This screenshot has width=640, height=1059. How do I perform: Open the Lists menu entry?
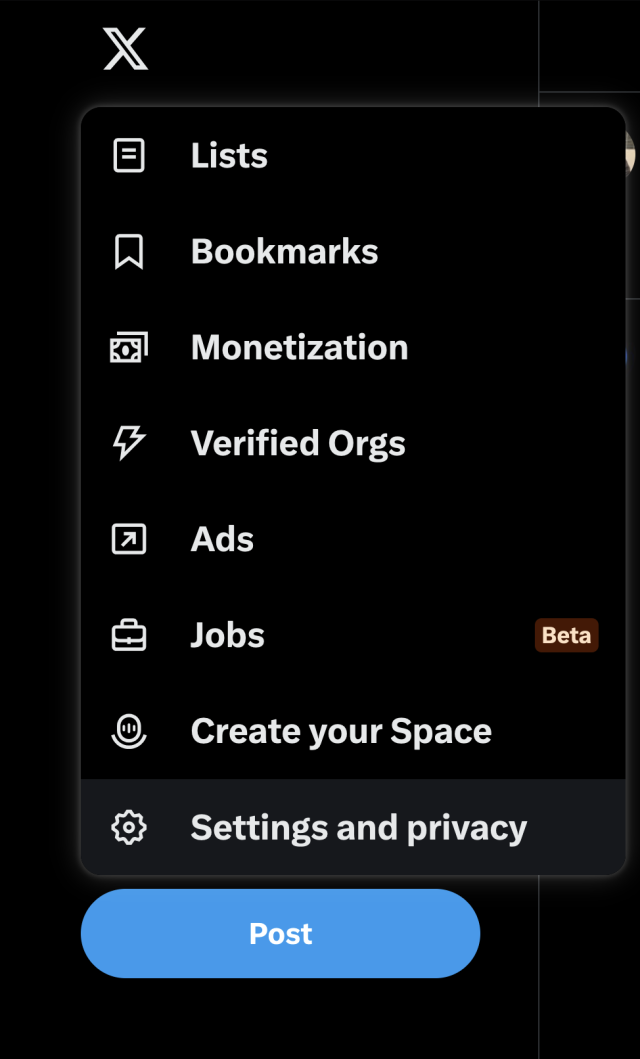click(228, 155)
